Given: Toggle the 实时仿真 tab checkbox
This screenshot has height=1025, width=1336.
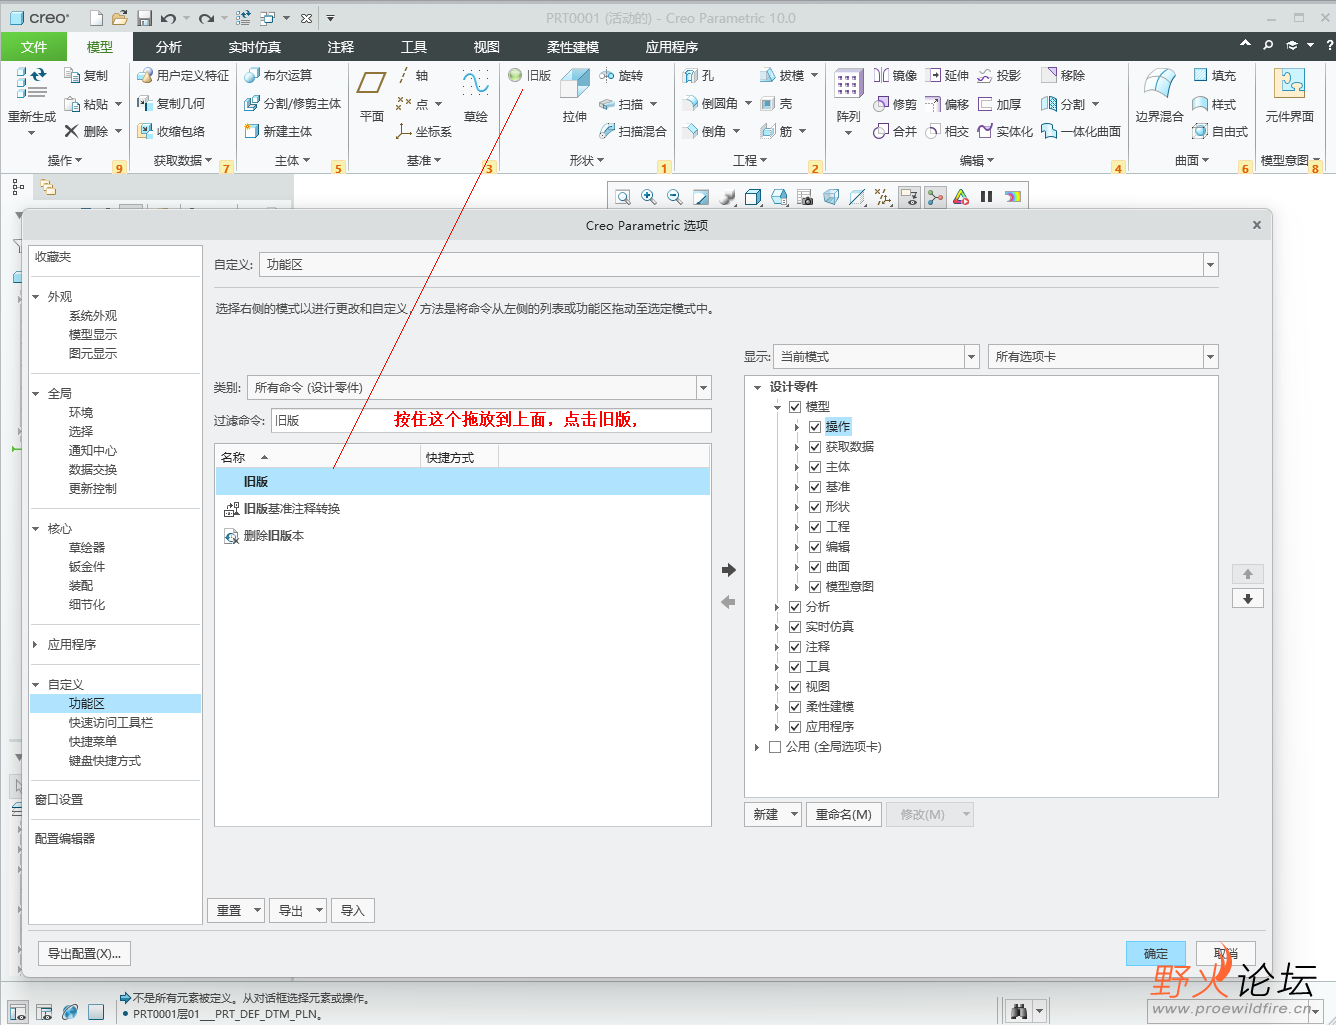Looking at the screenshot, I should 795,627.
